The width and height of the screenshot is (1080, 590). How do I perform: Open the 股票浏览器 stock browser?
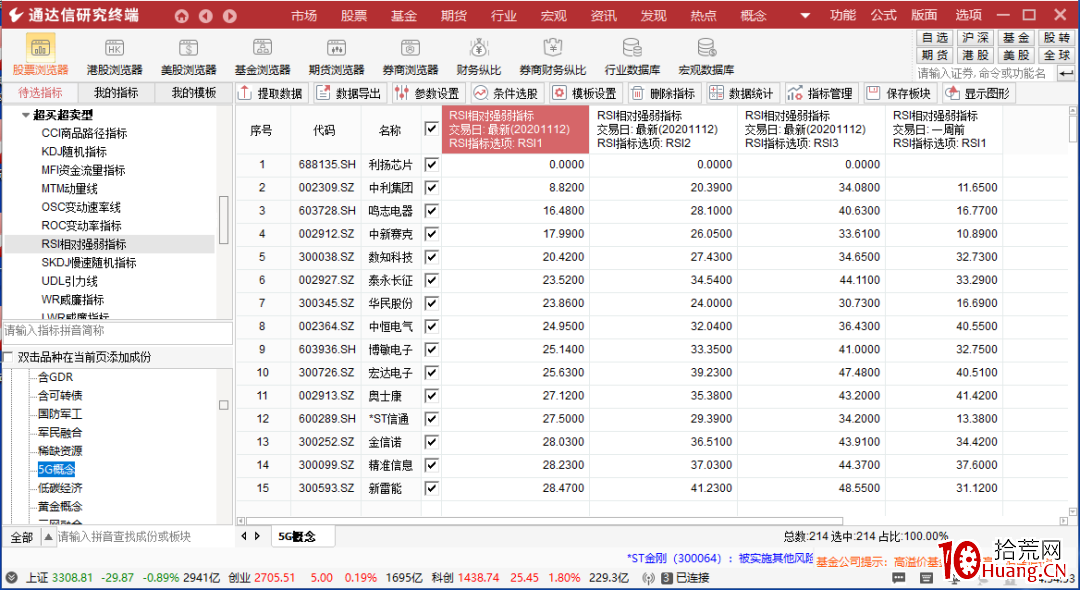(41, 56)
